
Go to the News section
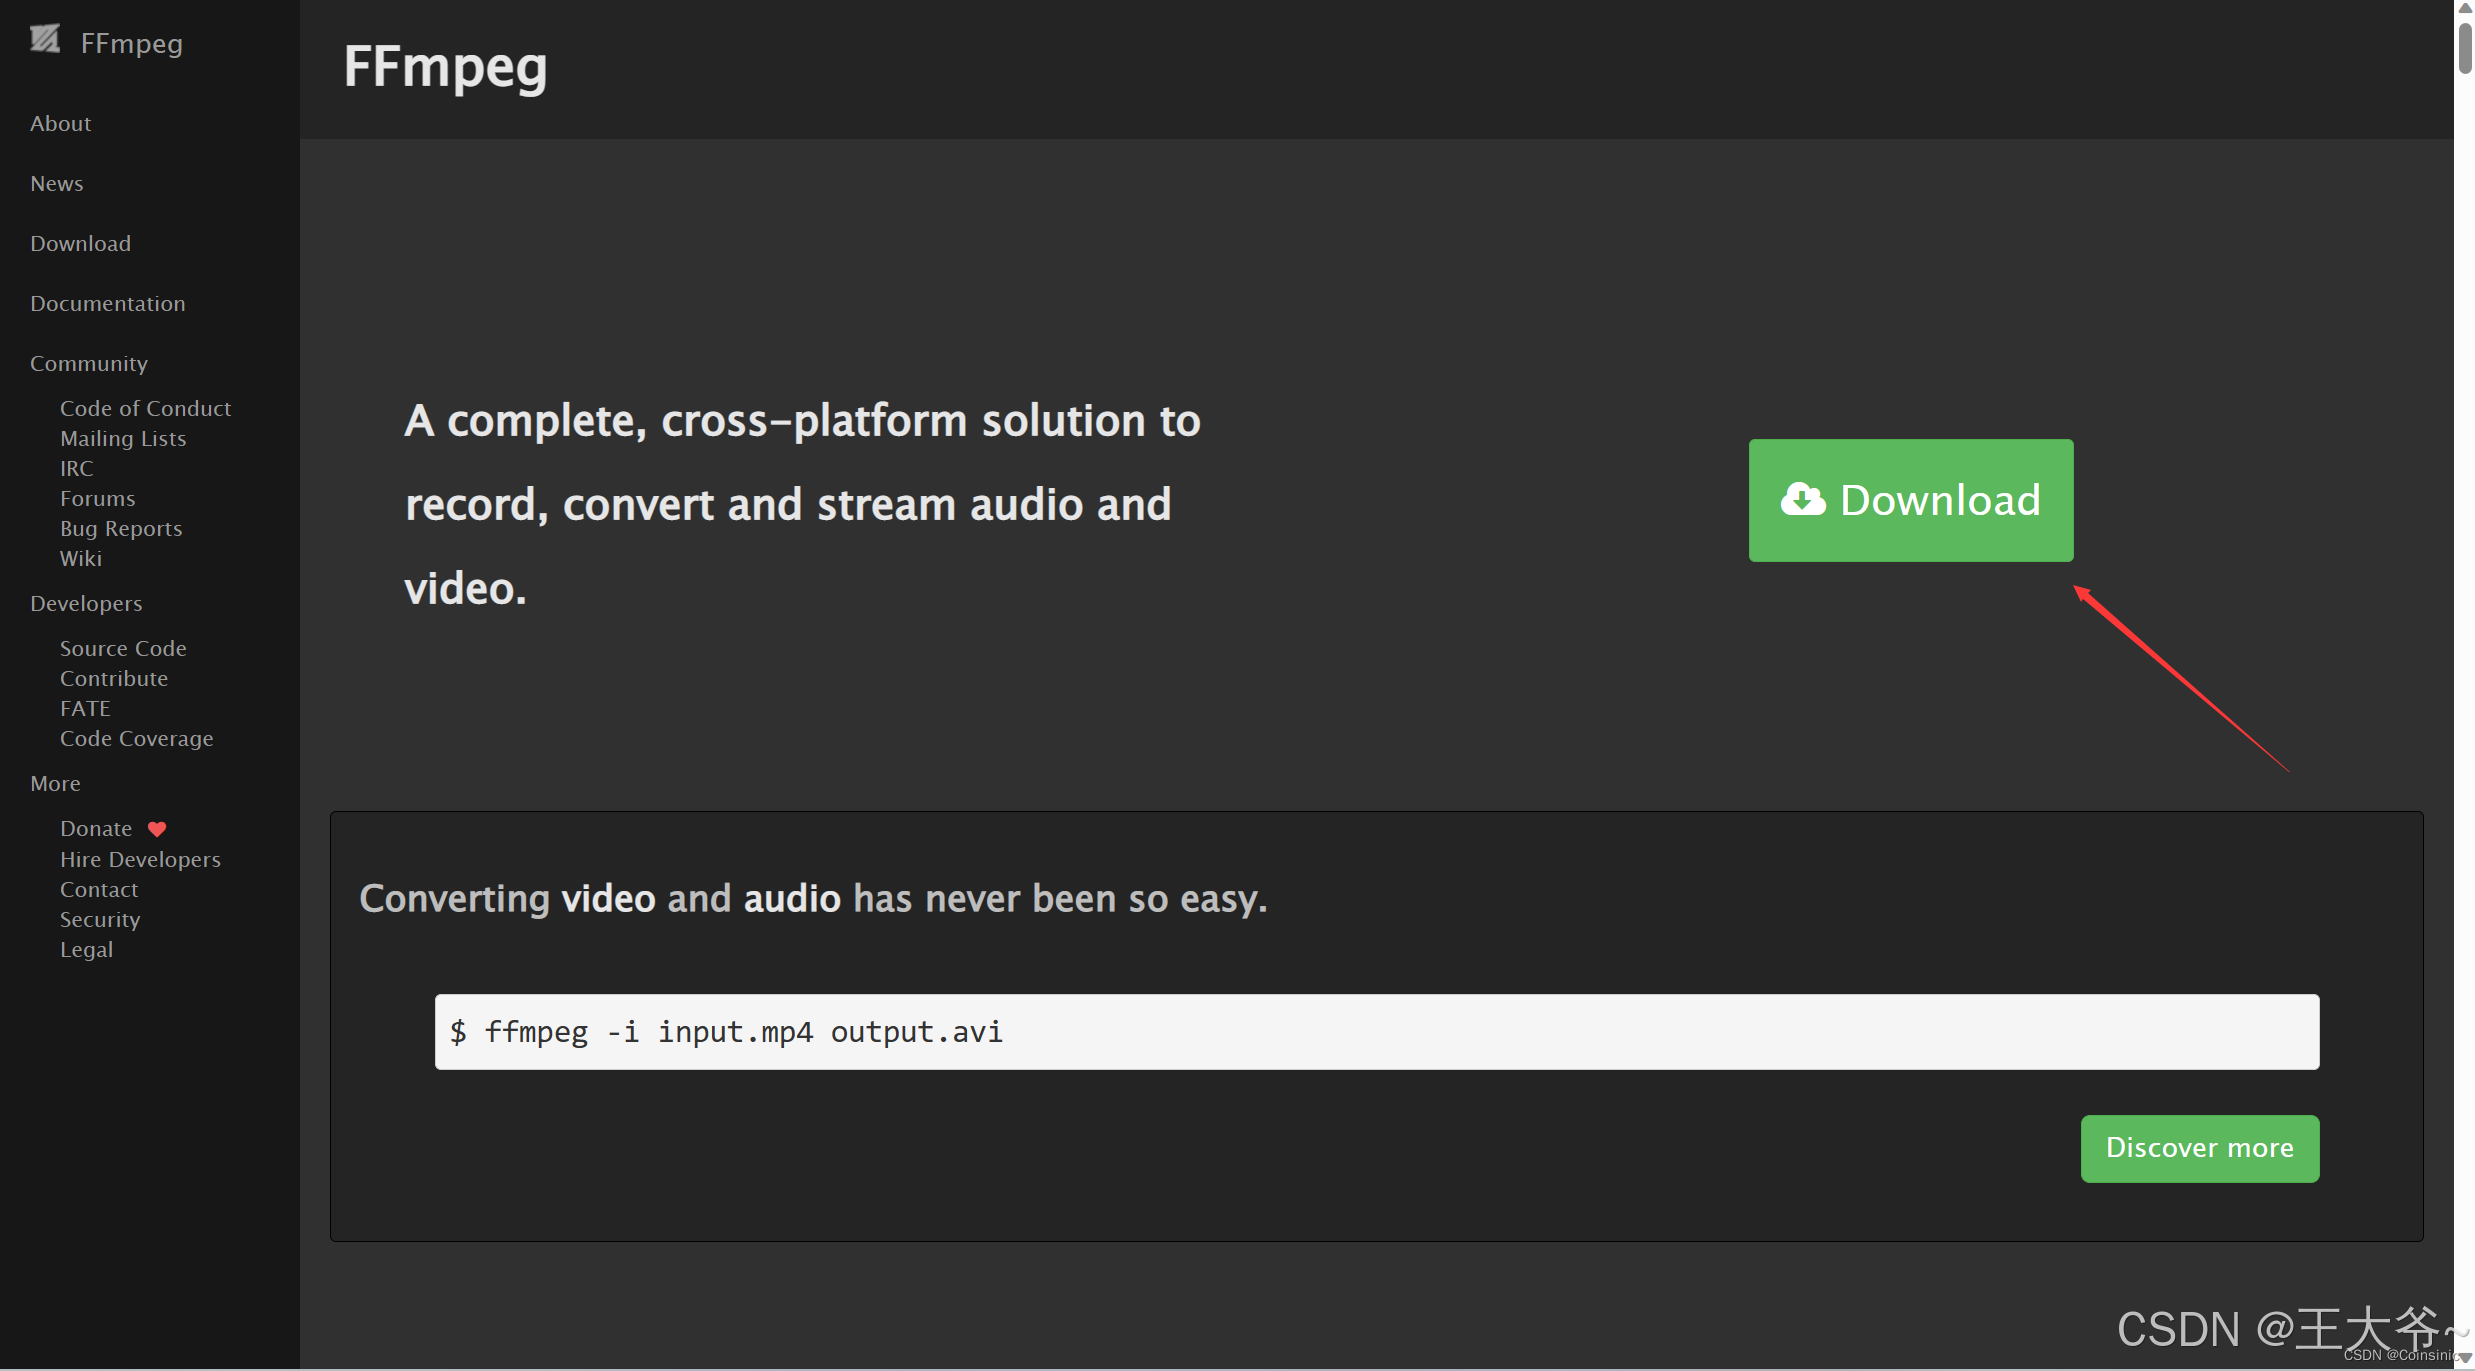56,184
